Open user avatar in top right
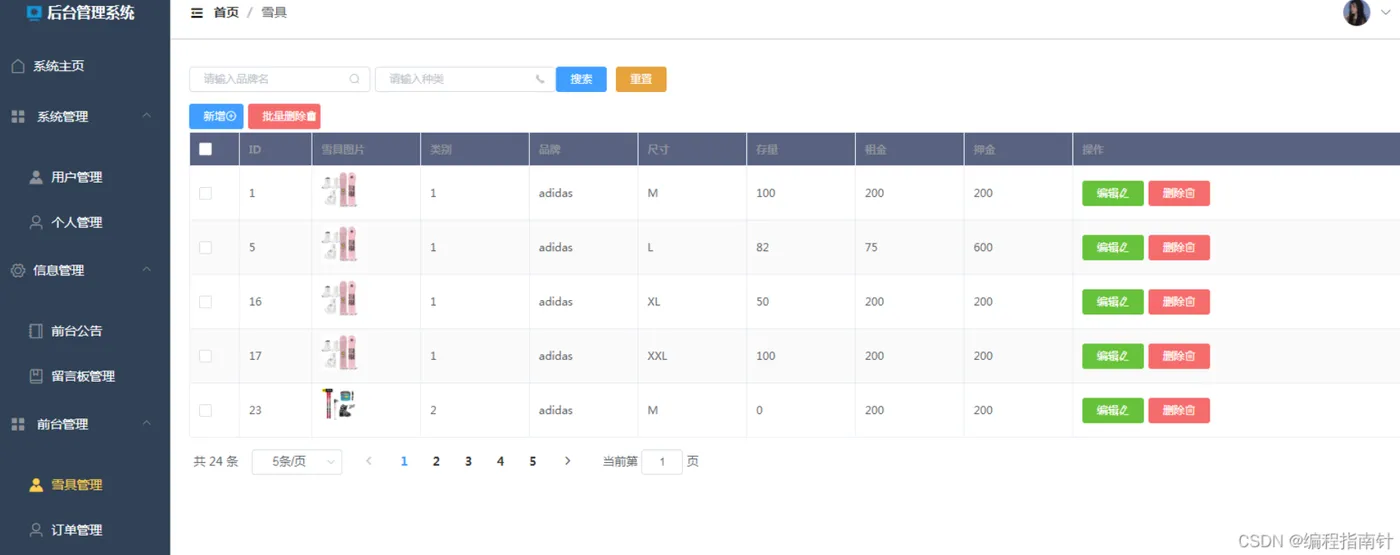1400x555 pixels. coord(1356,12)
